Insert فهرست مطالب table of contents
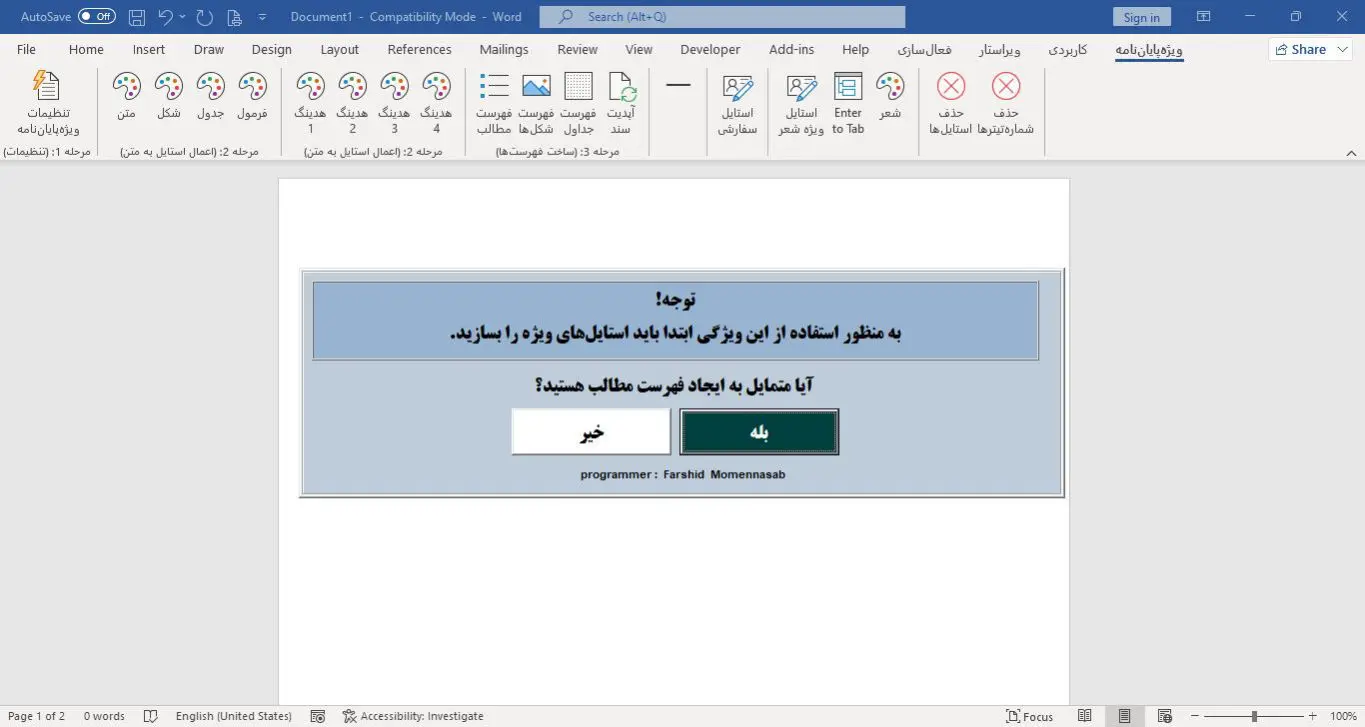This screenshot has width=1365, height=727. [494, 100]
